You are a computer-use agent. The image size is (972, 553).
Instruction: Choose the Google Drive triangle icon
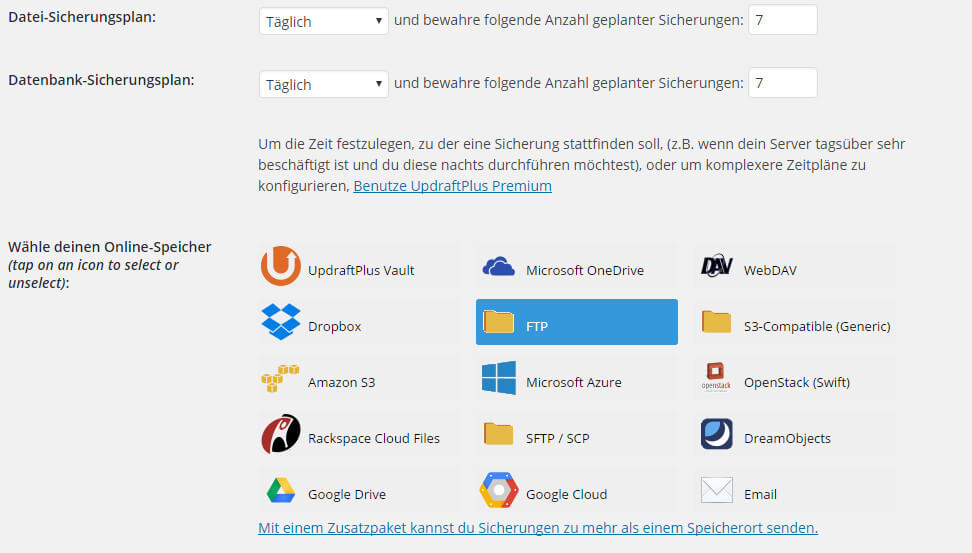pyautogui.click(x=281, y=490)
